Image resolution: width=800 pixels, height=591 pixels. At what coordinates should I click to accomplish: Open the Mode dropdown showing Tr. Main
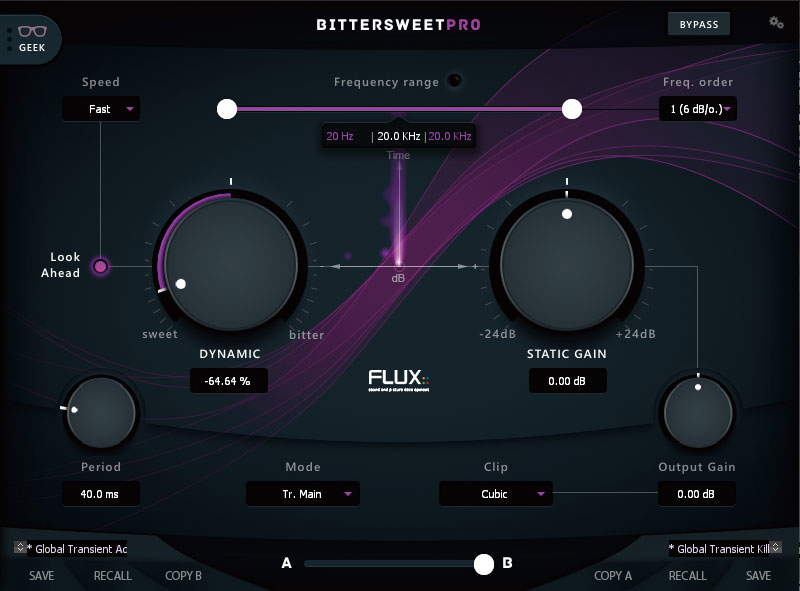tap(303, 494)
